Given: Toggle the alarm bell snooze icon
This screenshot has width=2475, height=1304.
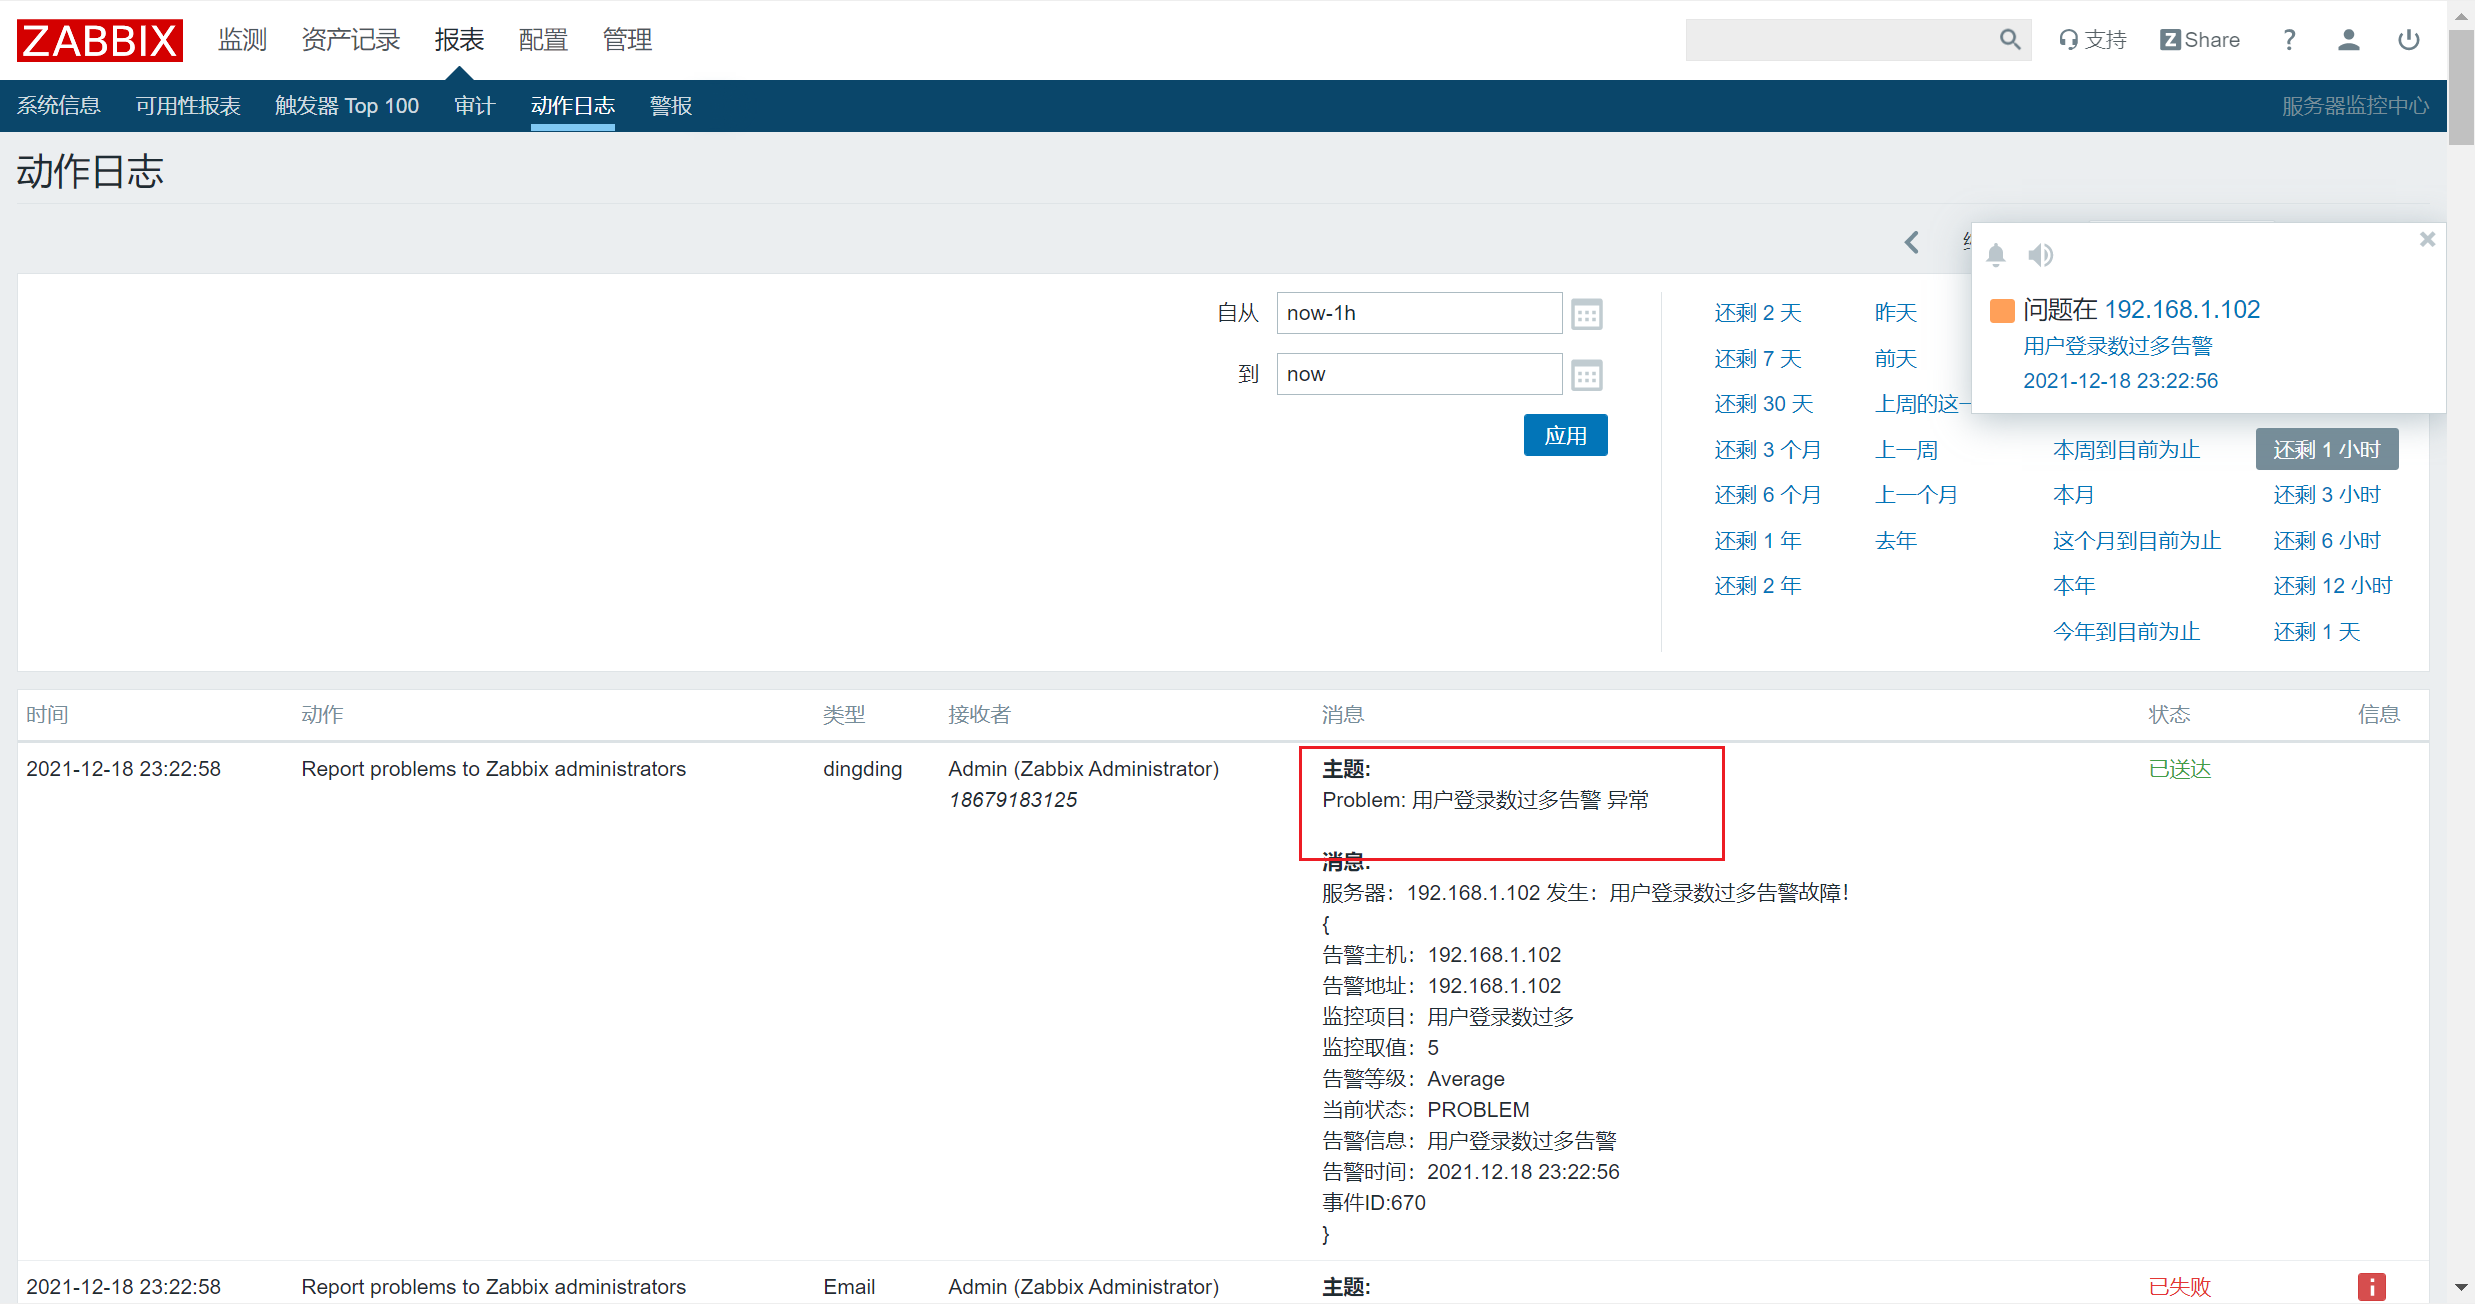Looking at the screenshot, I should click(x=1996, y=255).
